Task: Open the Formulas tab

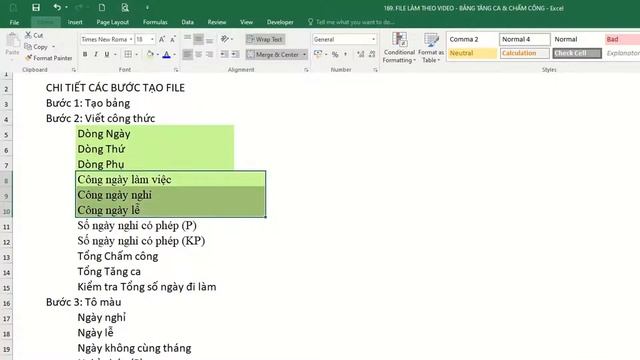Action: (155, 22)
